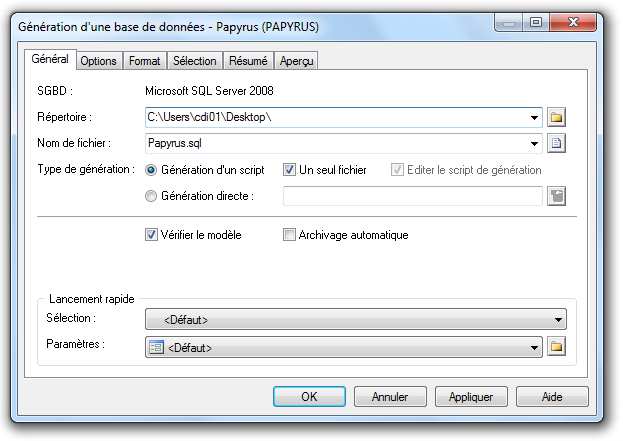Switch to the Options tab
Viewport: 623px width, 441px height.
pos(99,61)
